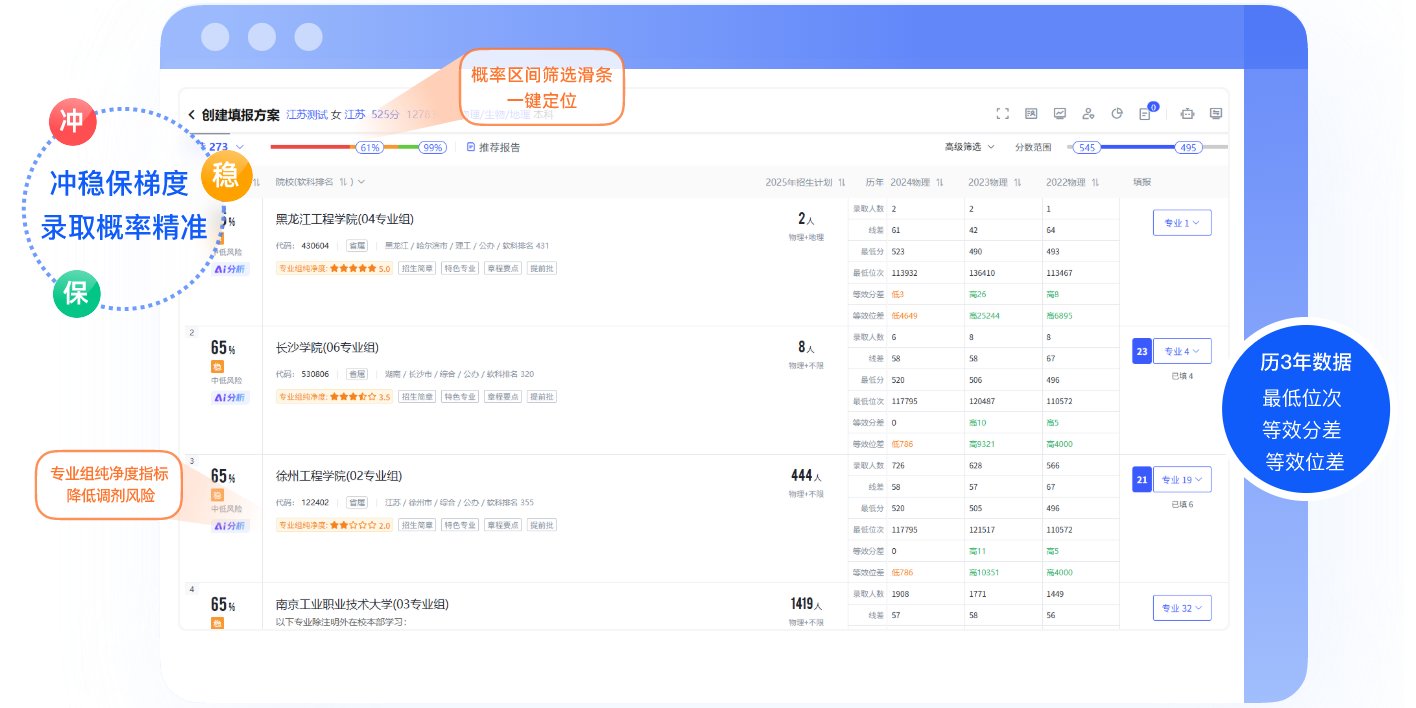Open 招生简章 for 徐州工程学院
Screen dimensions: 1416x708
[417, 525]
